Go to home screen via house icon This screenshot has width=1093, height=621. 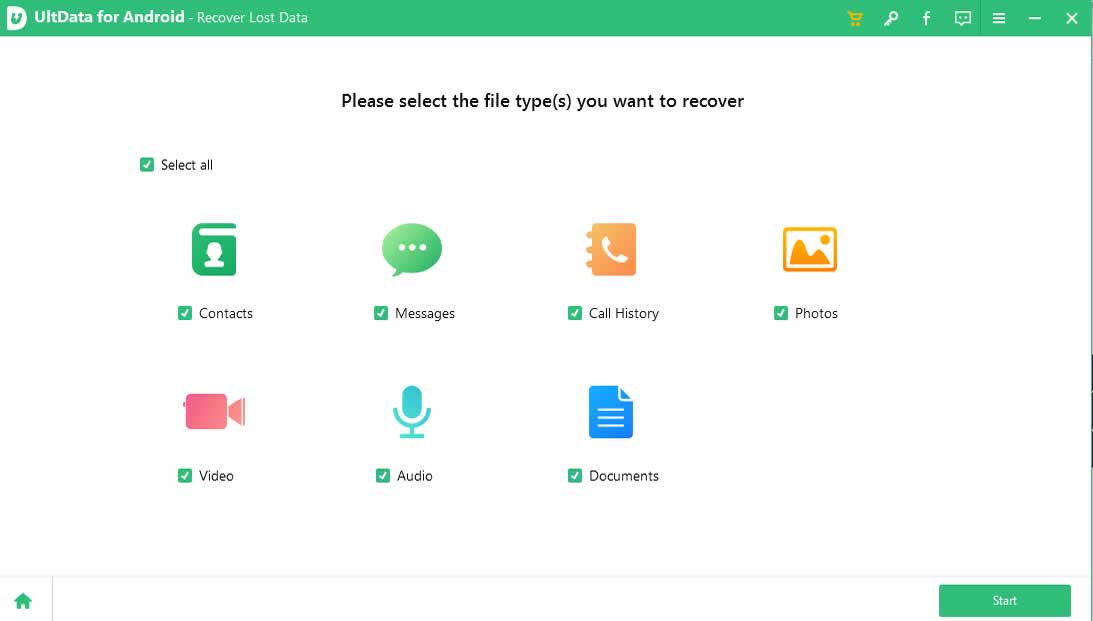[x=23, y=601]
